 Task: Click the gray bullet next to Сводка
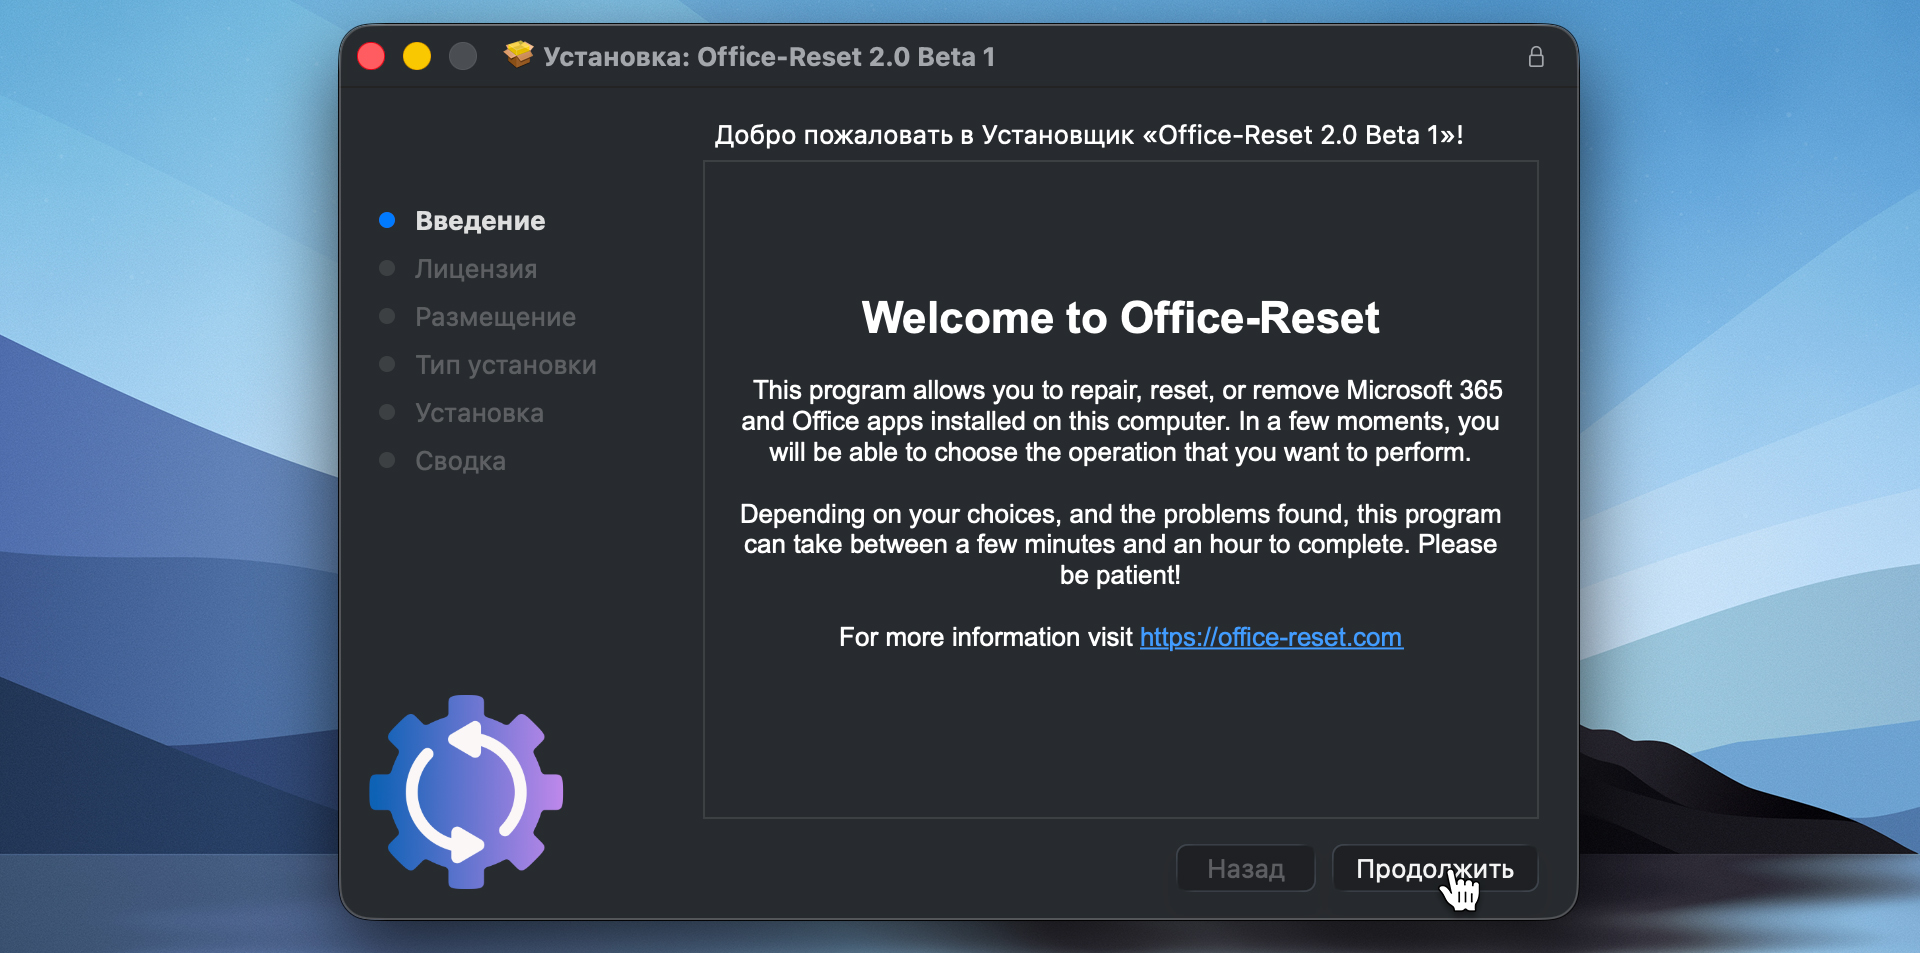pos(387,460)
